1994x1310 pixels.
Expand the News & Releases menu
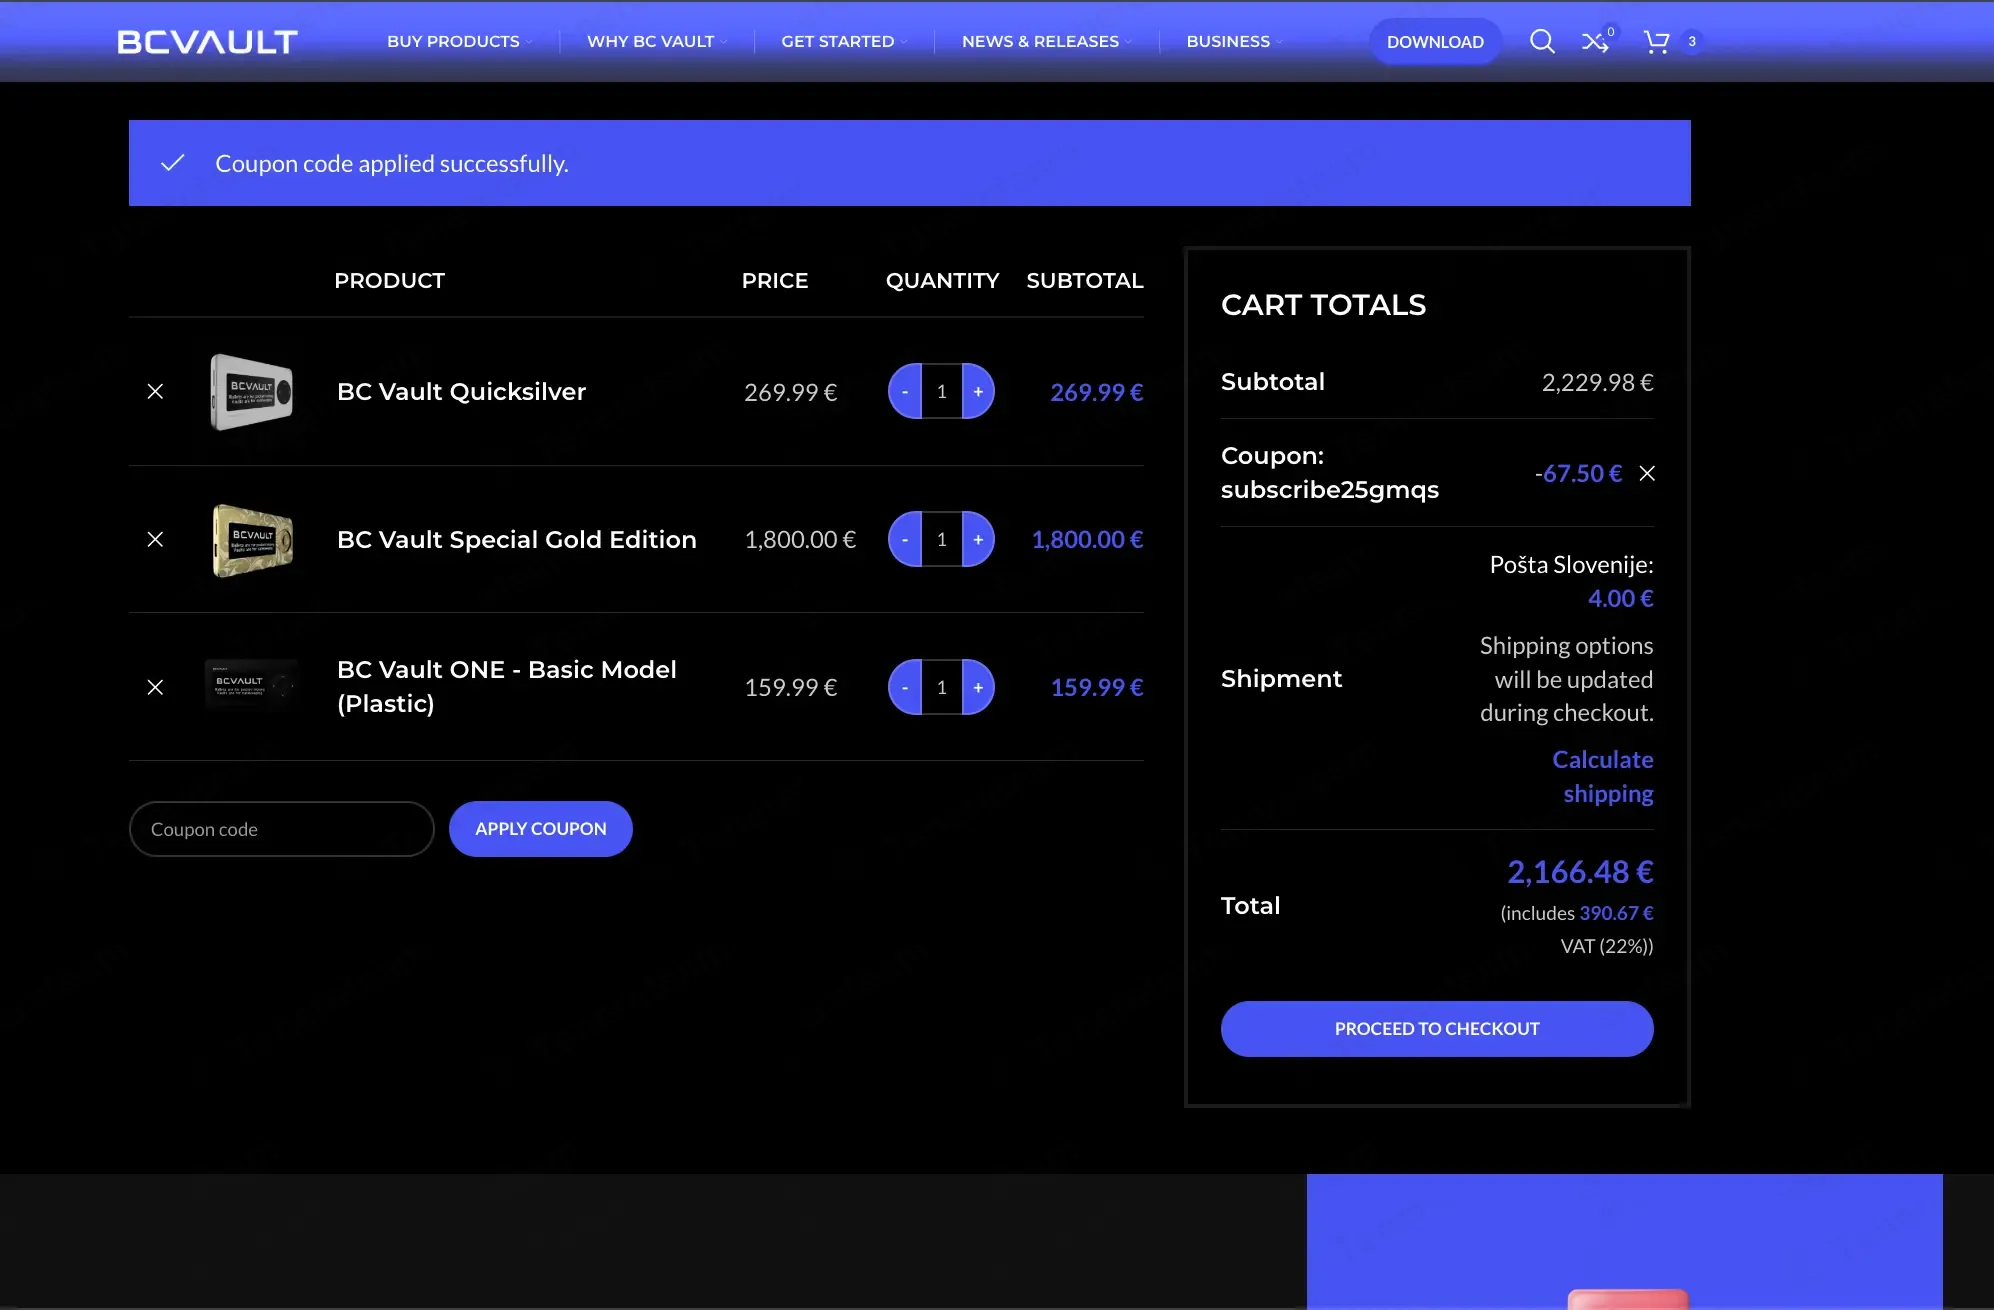click(1046, 41)
